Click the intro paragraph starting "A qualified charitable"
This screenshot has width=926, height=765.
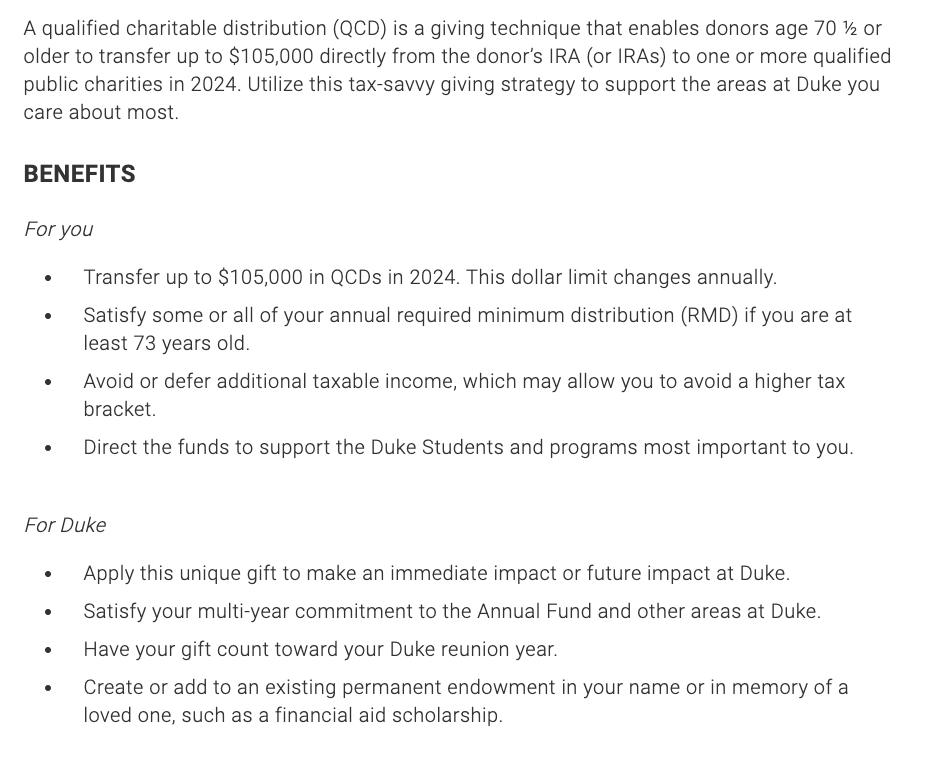click(457, 70)
